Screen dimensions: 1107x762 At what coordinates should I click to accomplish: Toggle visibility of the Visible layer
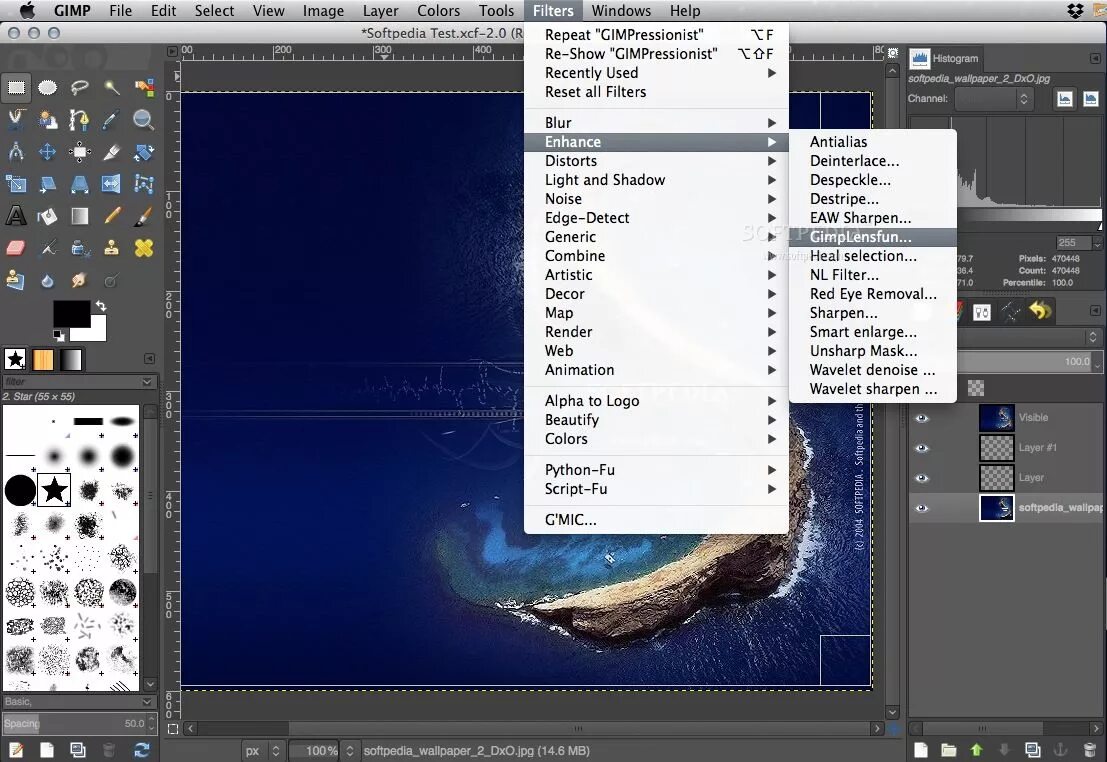click(921, 418)
